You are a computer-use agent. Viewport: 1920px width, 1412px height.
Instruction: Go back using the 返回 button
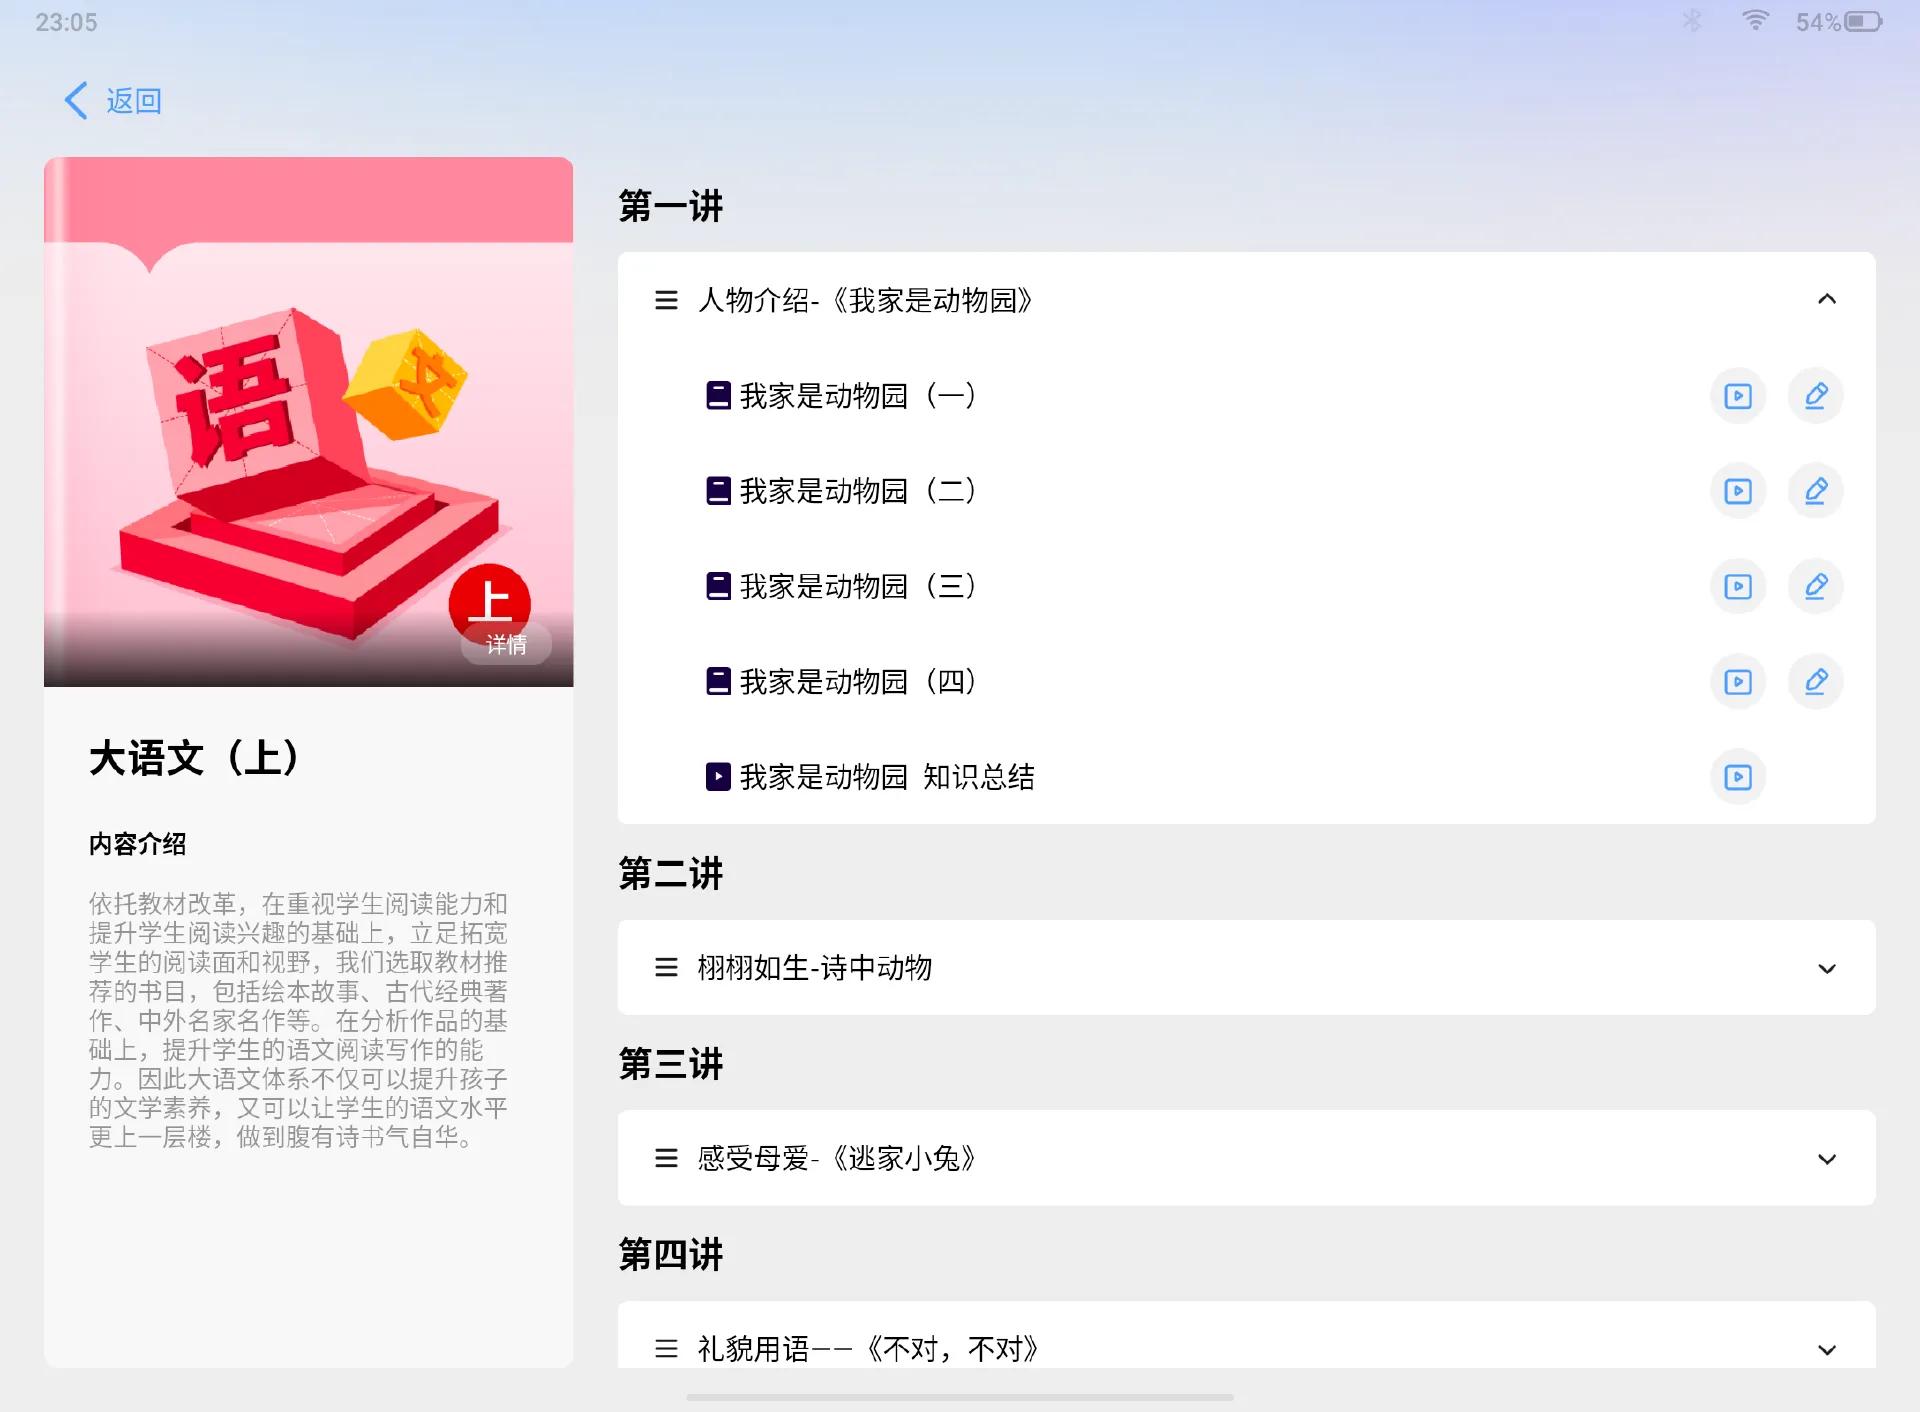pyautogui.click(x=113, y=100)
